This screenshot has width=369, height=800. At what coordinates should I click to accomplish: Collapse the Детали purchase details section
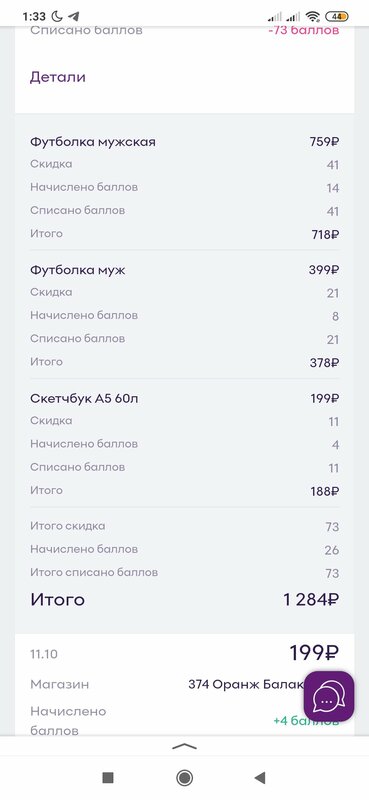pos(58,77)
